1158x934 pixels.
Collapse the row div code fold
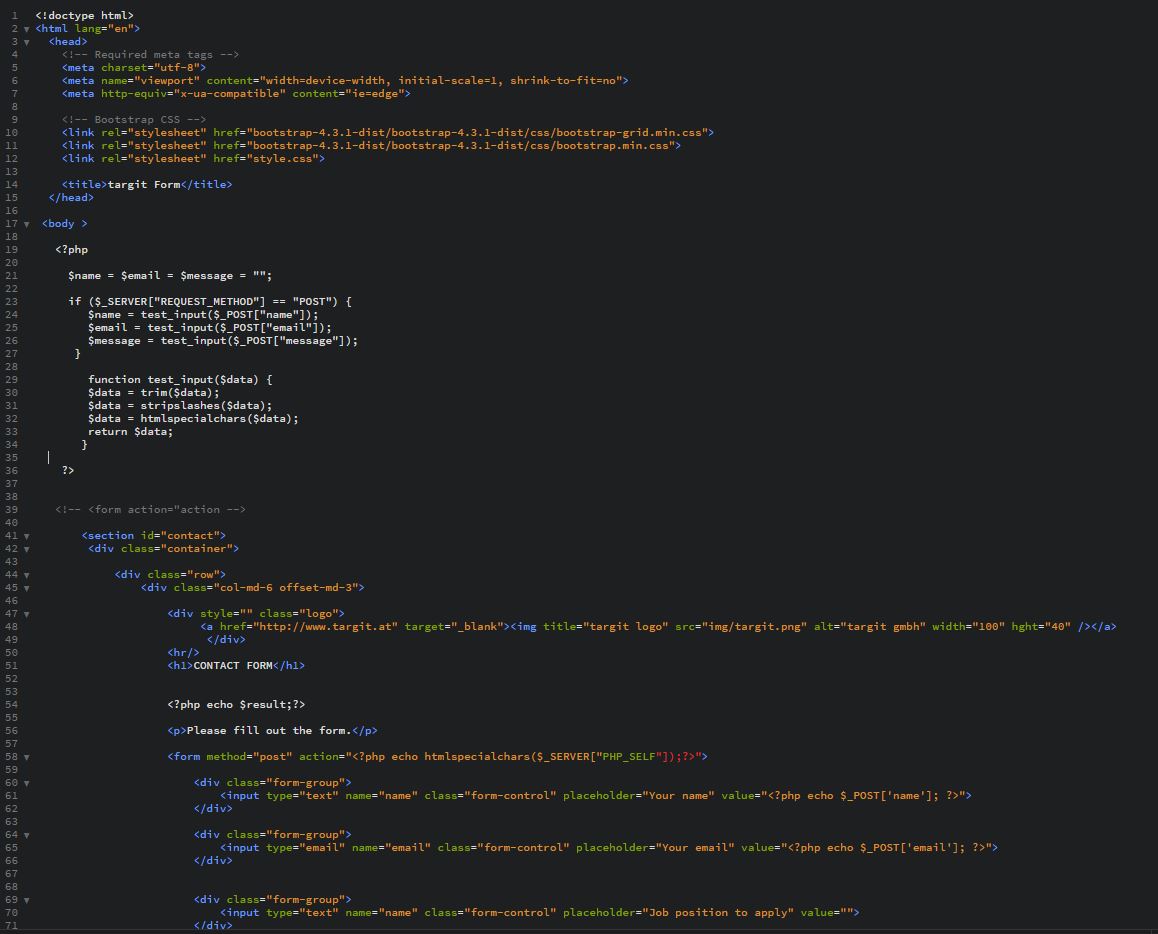[x=27, y=574]
